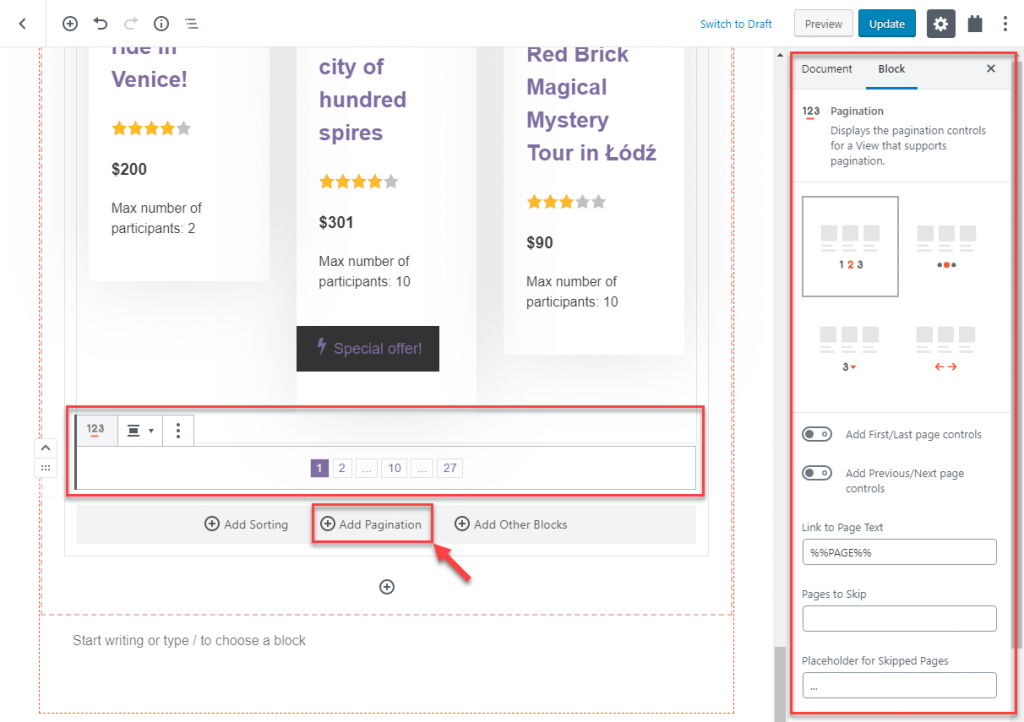This screenshot has height=722, width=1024.
Task: Click Max number of participants: 2 text
Action: click(x=156, y=218)
